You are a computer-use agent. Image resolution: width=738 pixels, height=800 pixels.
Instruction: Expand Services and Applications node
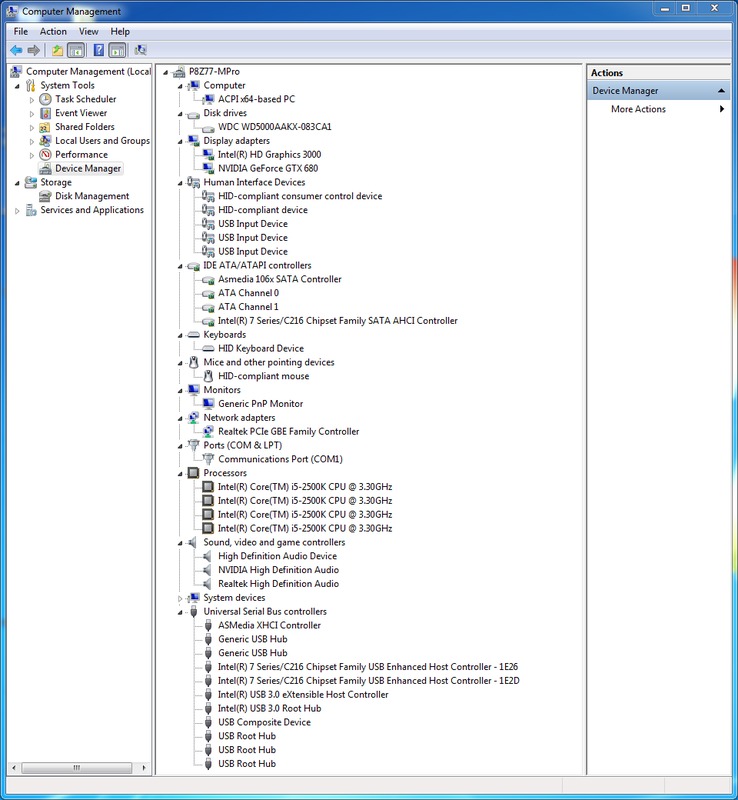tap(17, 211)
